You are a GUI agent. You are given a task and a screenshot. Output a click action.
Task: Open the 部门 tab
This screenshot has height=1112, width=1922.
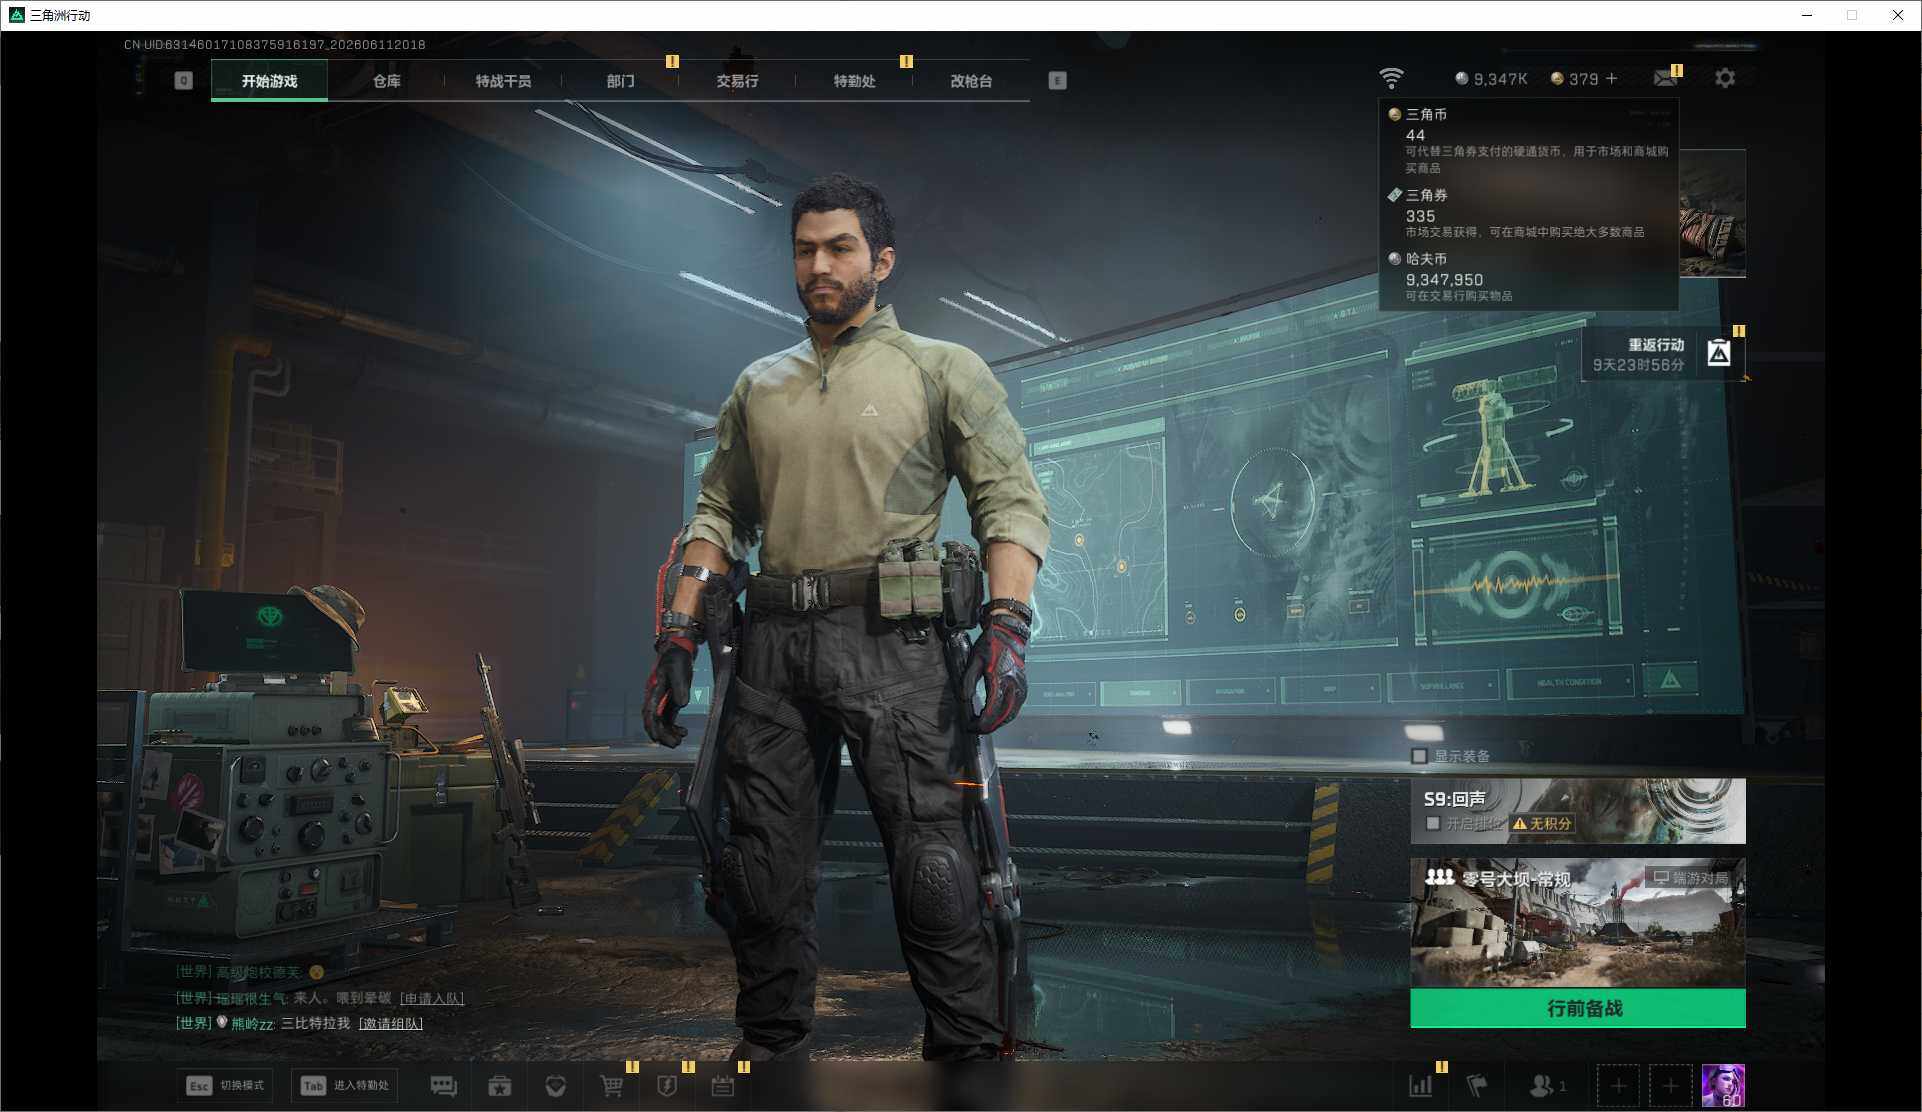(620, 81)
